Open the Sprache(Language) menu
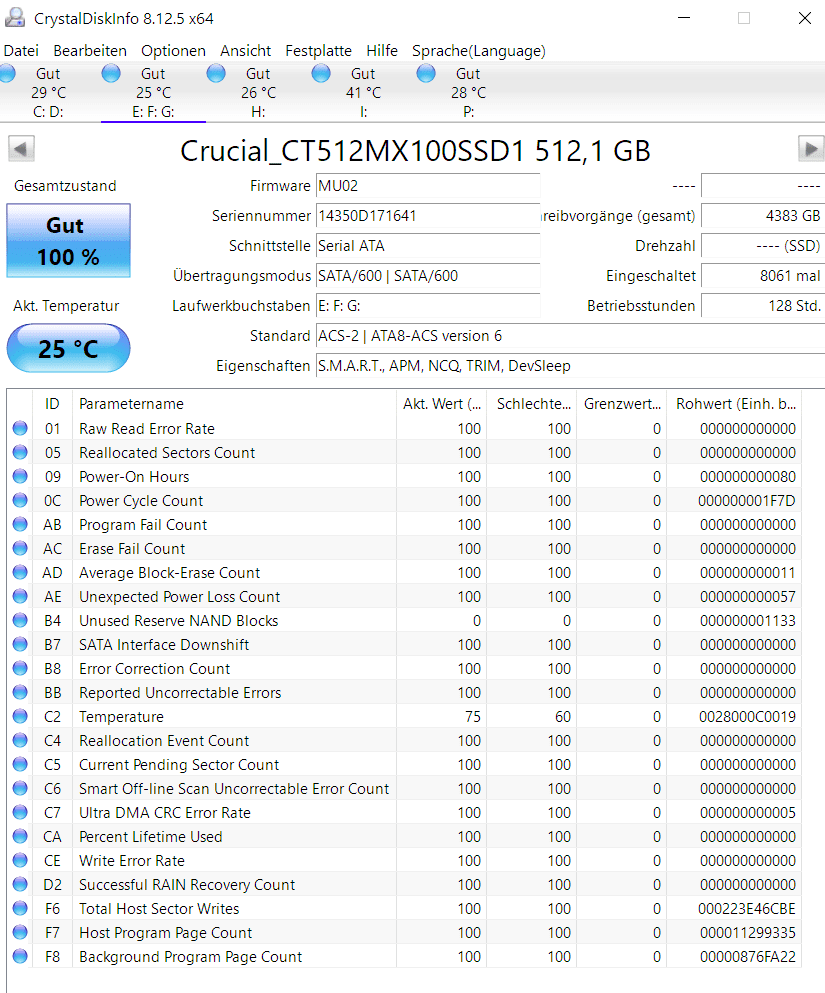The width and height of the screenshot is (825, 993). pos(479,51)
